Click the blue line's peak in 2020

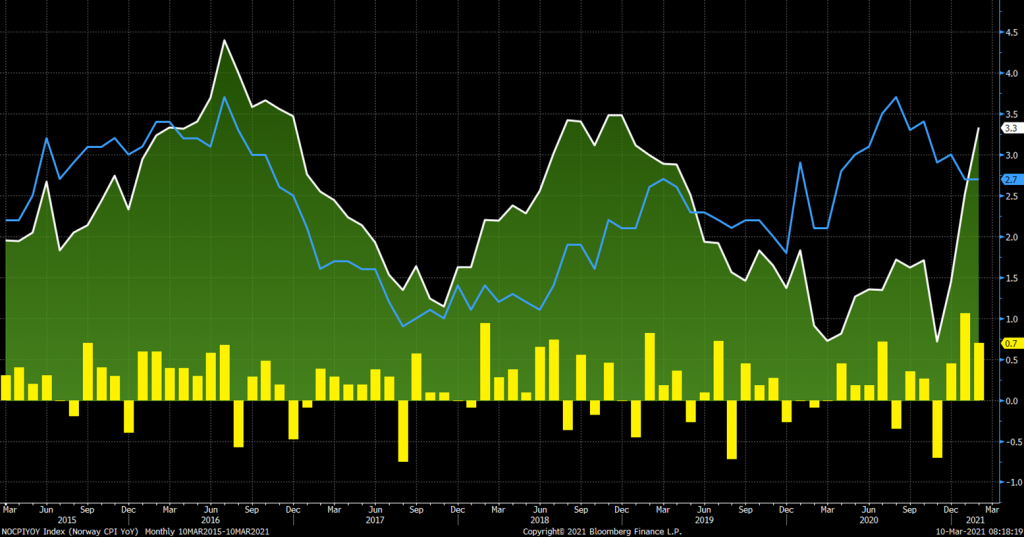pyautogui.click(x=896, y=97)
